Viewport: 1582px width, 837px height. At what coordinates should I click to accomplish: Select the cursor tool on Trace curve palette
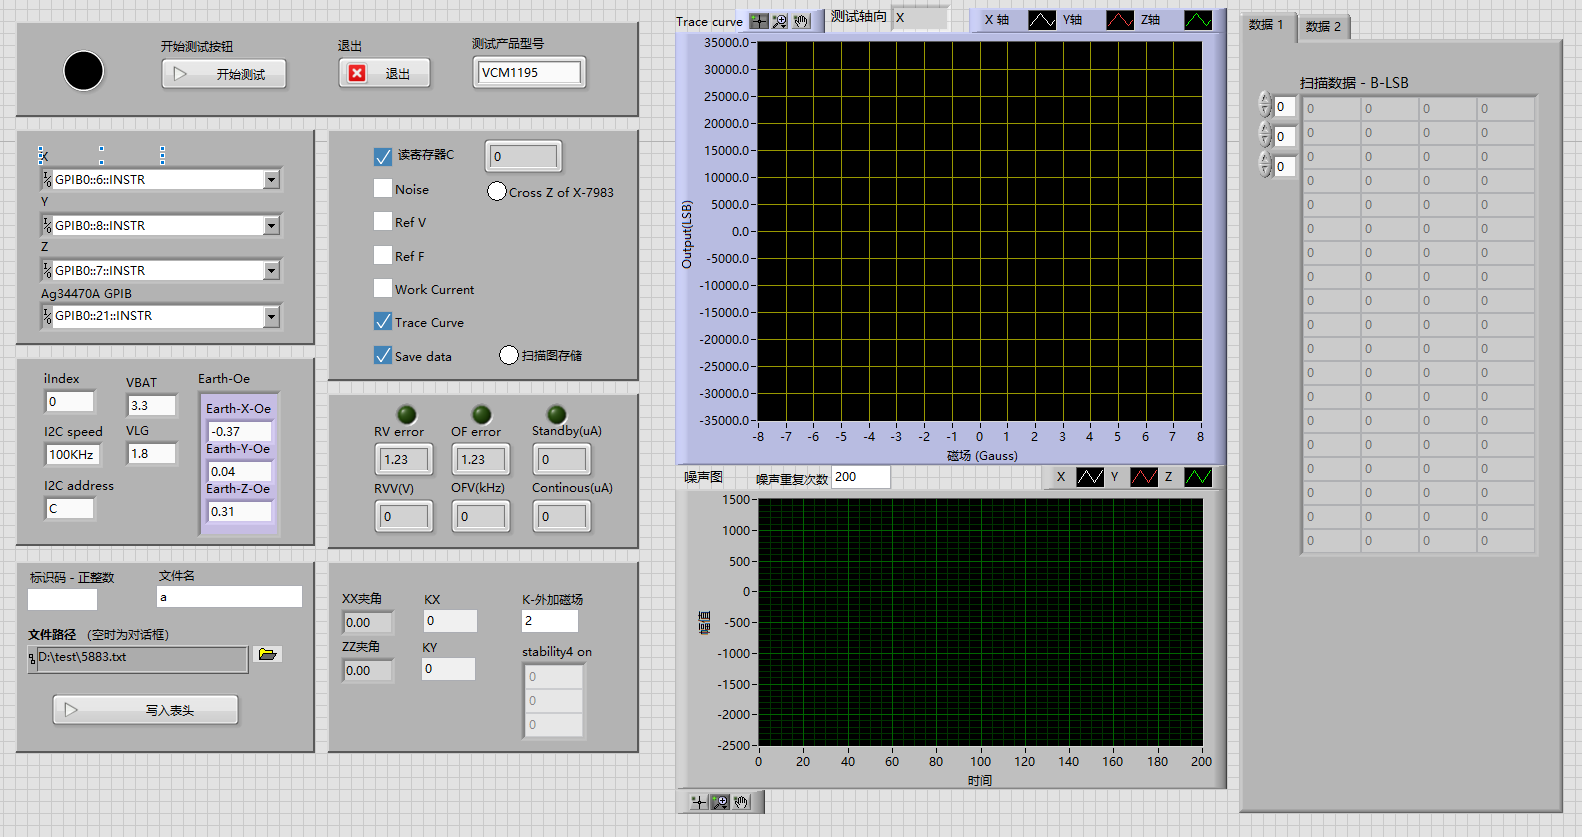coord(759,21)
